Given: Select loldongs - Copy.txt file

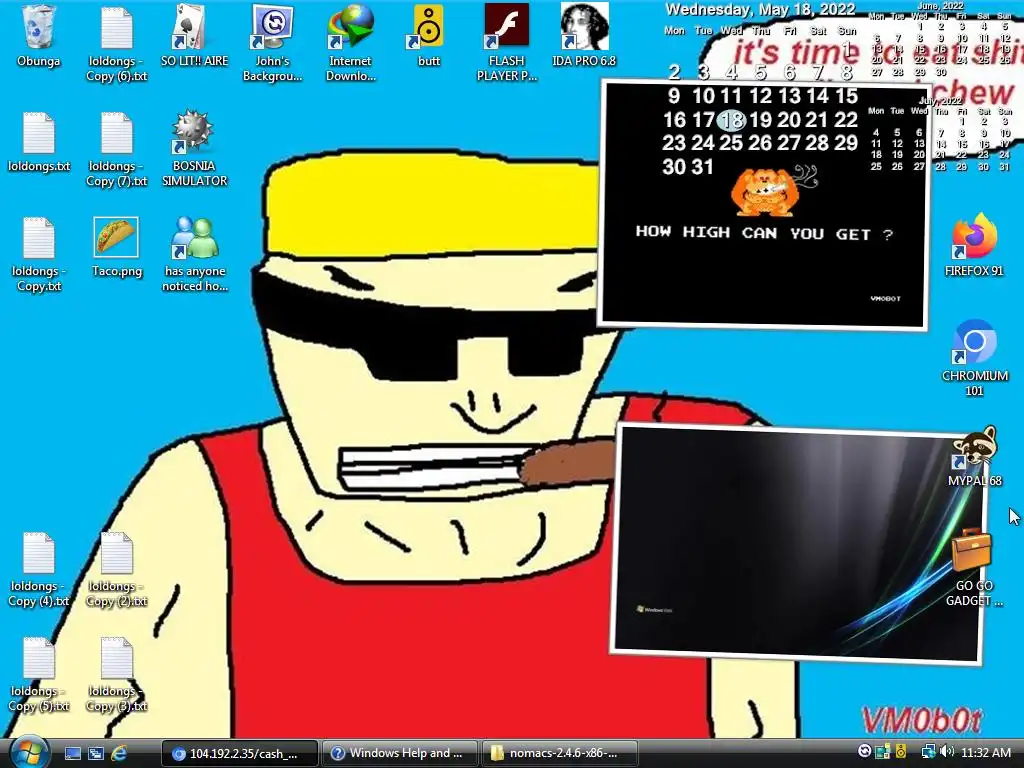Looking at the screenshot, I should click(x=39, y=255).
